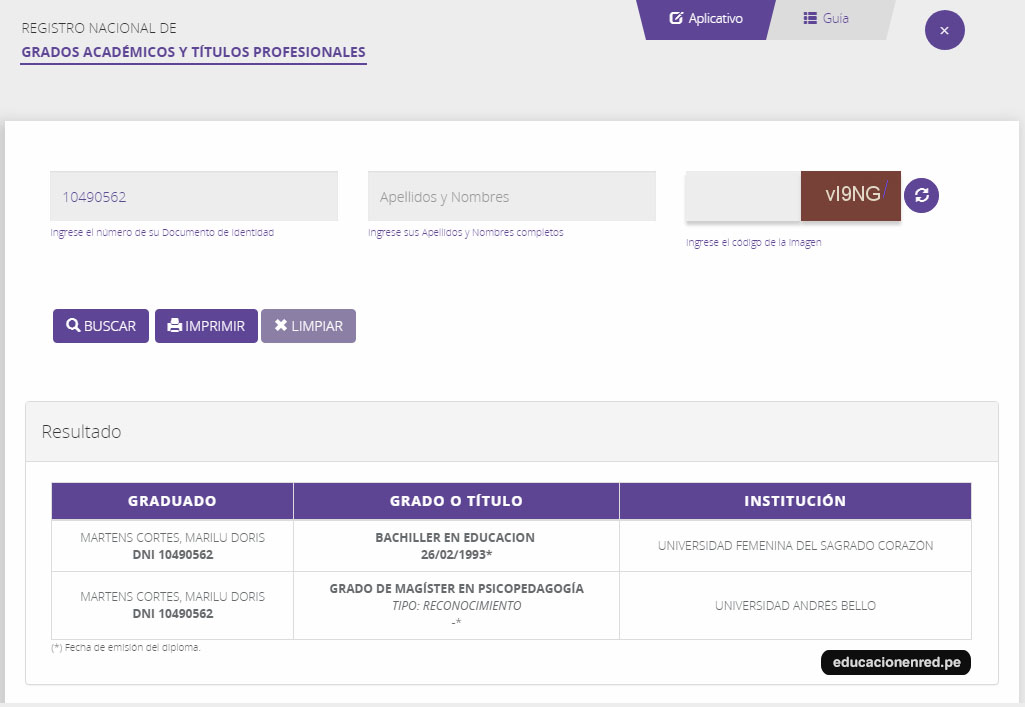1025x707 pixels.
Task: Click TIPO: RECONOCIMIENTO text
Action: pyautogui.click(x=456, y=606)
